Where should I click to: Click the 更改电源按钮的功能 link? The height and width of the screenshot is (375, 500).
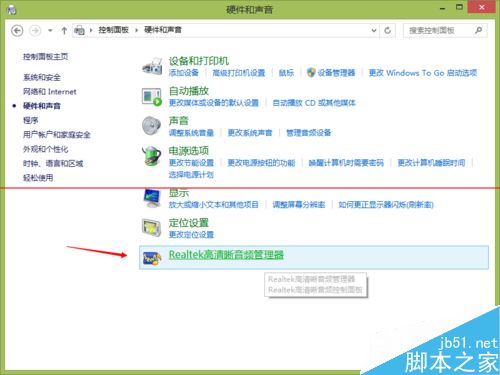(261, 163)
